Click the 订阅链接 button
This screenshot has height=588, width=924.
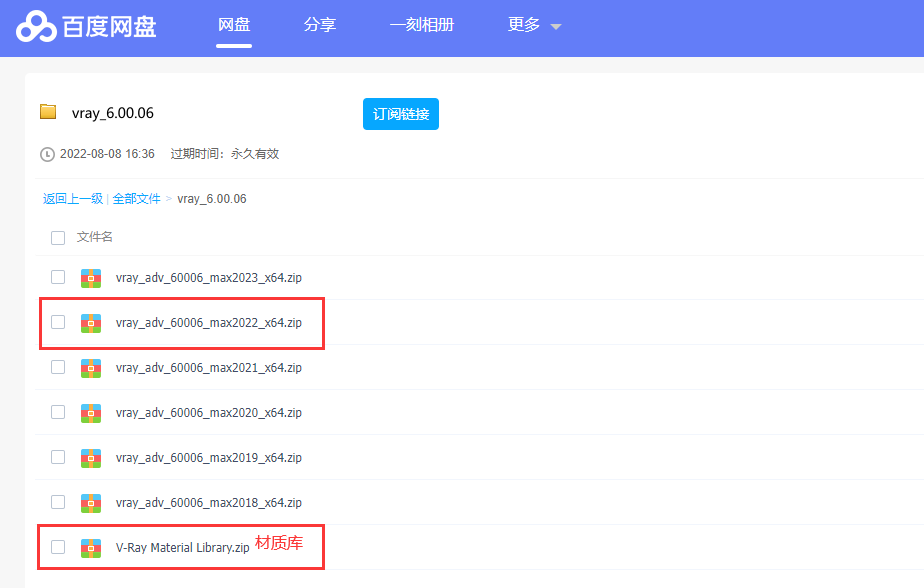(x=400, y=114)
